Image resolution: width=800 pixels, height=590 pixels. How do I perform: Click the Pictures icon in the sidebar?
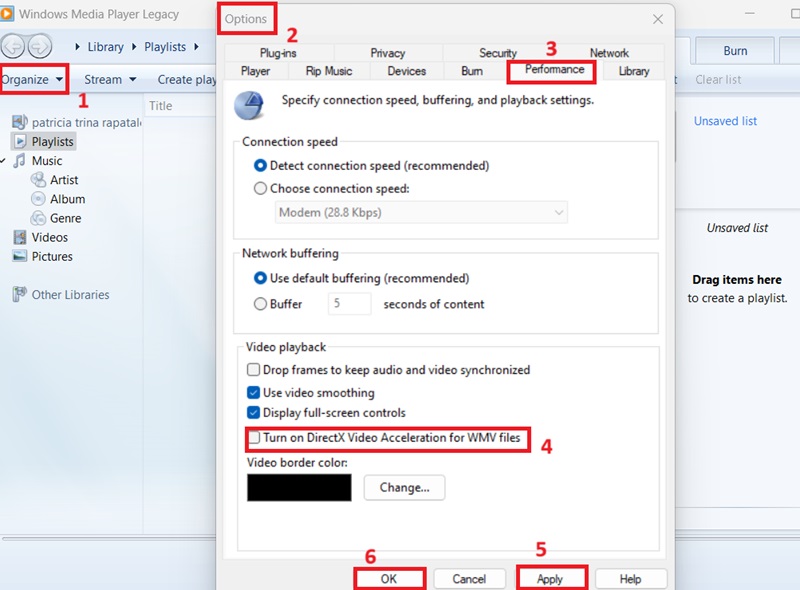click(x=19, y=256)
